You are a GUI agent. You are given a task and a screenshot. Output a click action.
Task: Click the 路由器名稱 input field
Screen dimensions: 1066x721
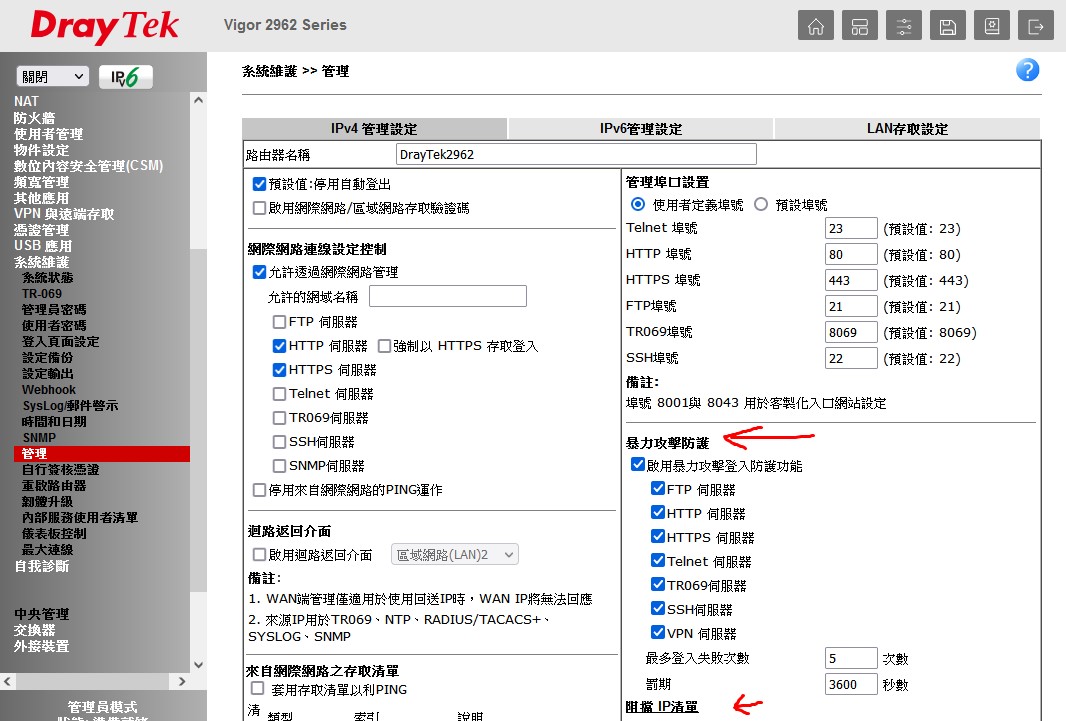coord(575,155)
